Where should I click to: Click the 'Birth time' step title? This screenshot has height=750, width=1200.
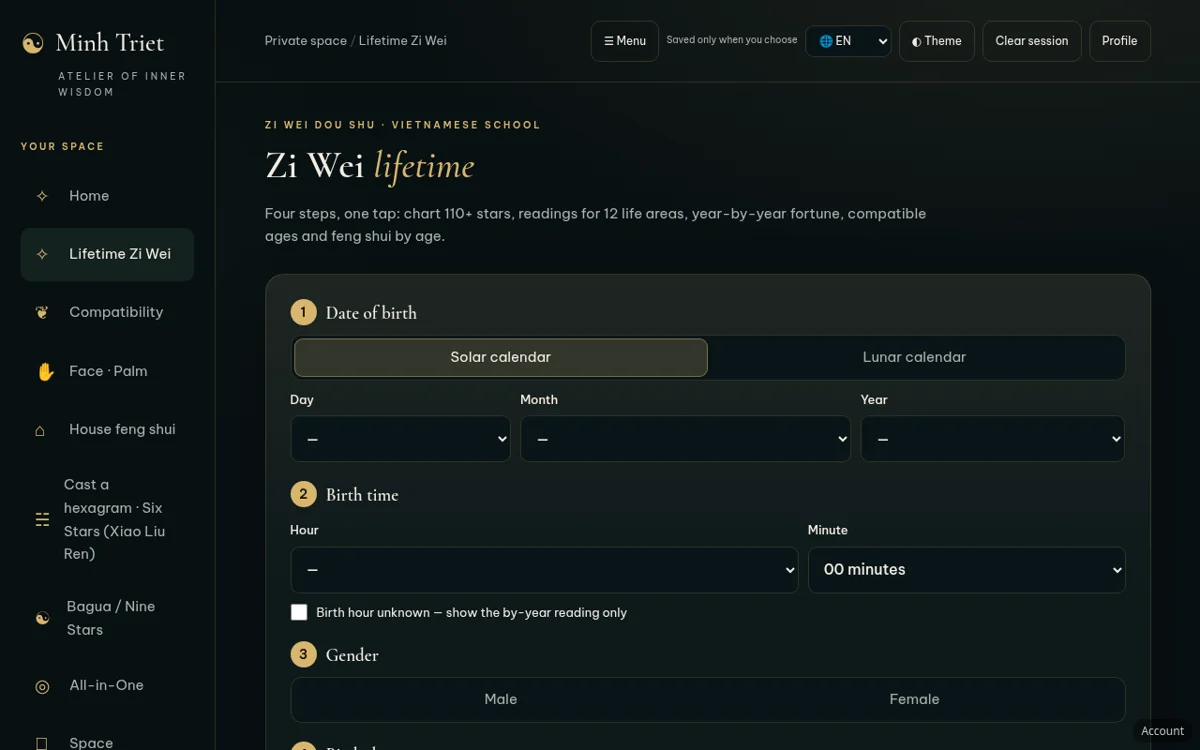[362, 495]
